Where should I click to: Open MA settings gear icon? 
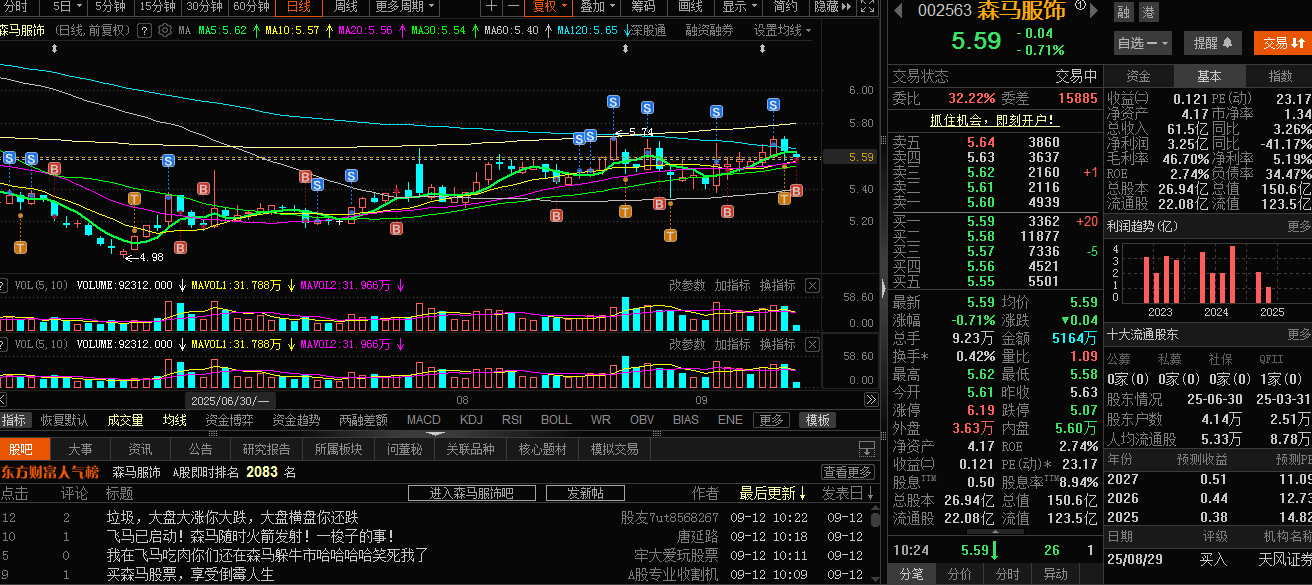pyautogui.click(x=164, y=31)
